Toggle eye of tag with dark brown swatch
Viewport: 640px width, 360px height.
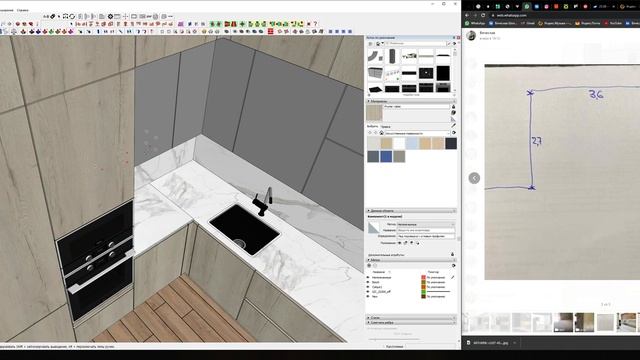tap(368, 296)
